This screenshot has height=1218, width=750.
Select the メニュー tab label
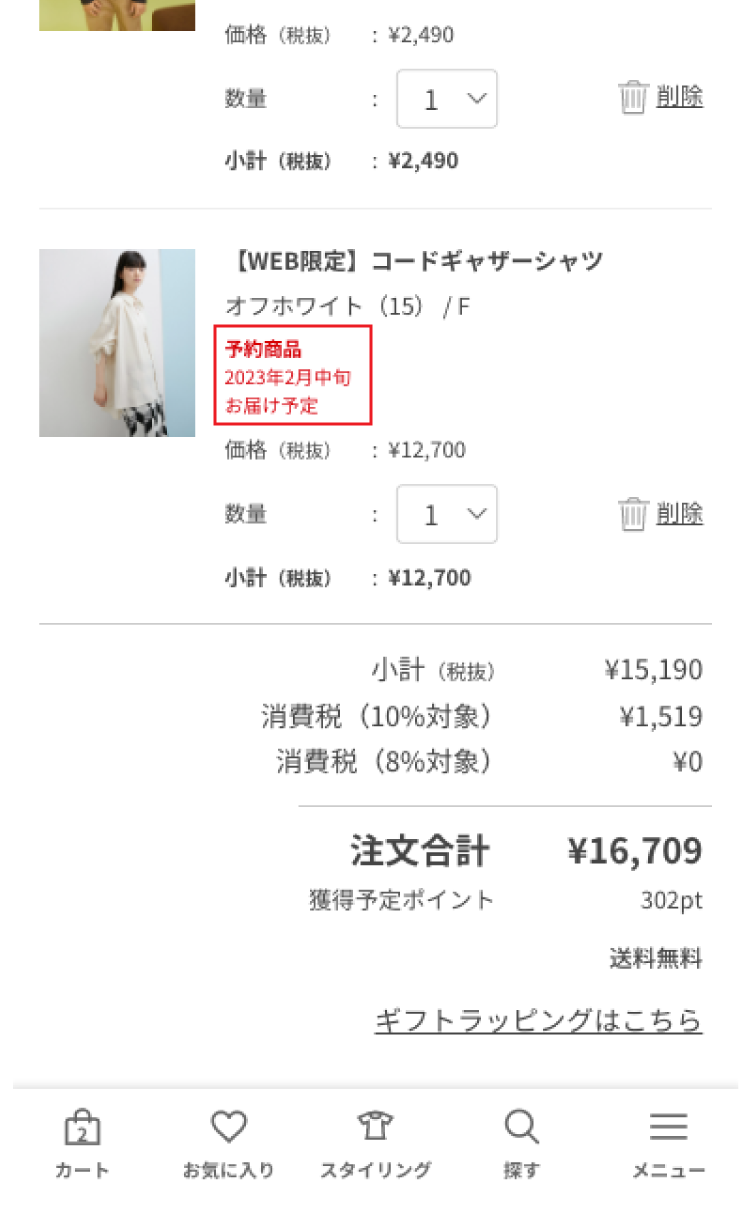668,1170
